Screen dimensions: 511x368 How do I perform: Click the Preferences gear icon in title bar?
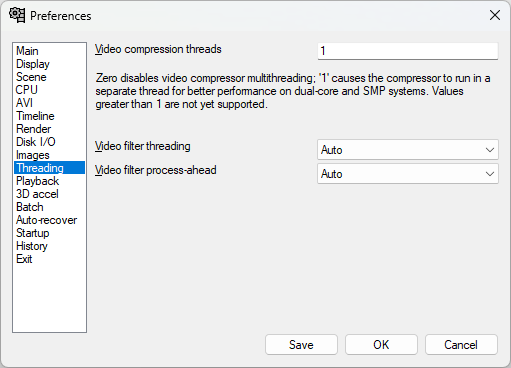pyautogui.click(x=17, y=15)
